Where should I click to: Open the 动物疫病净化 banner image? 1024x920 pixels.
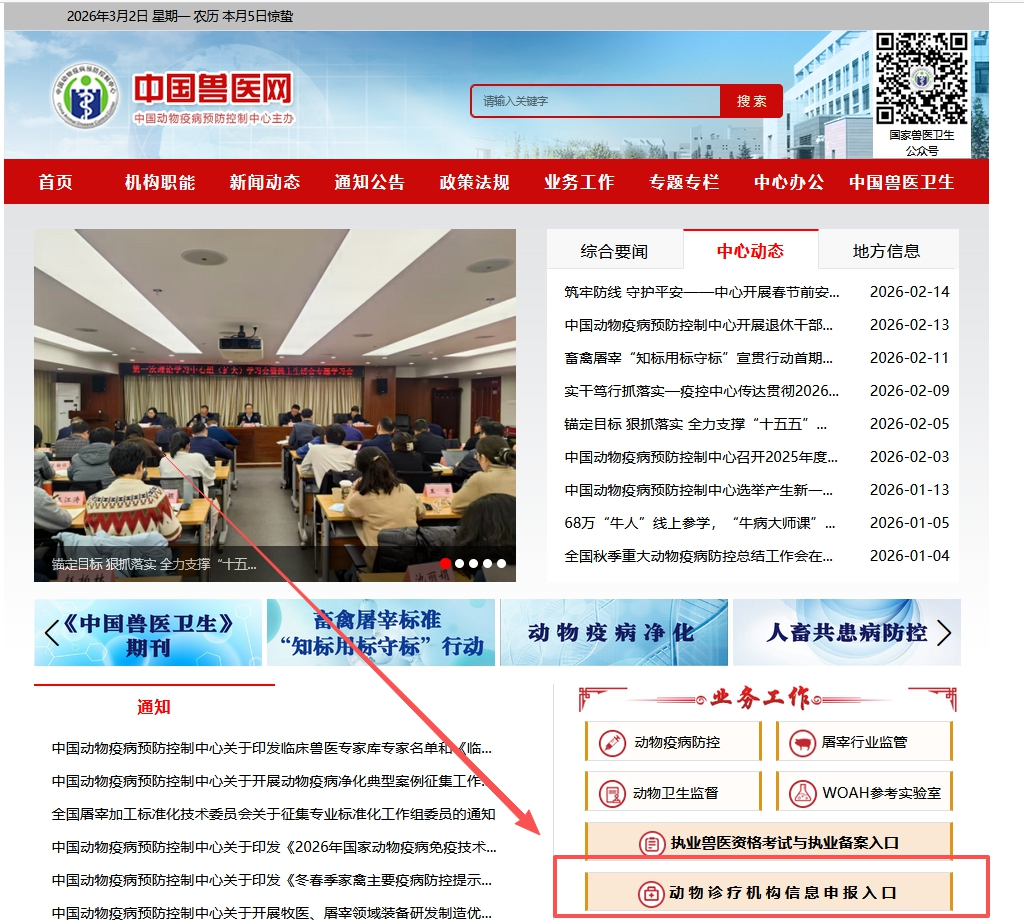pos(610,633)
